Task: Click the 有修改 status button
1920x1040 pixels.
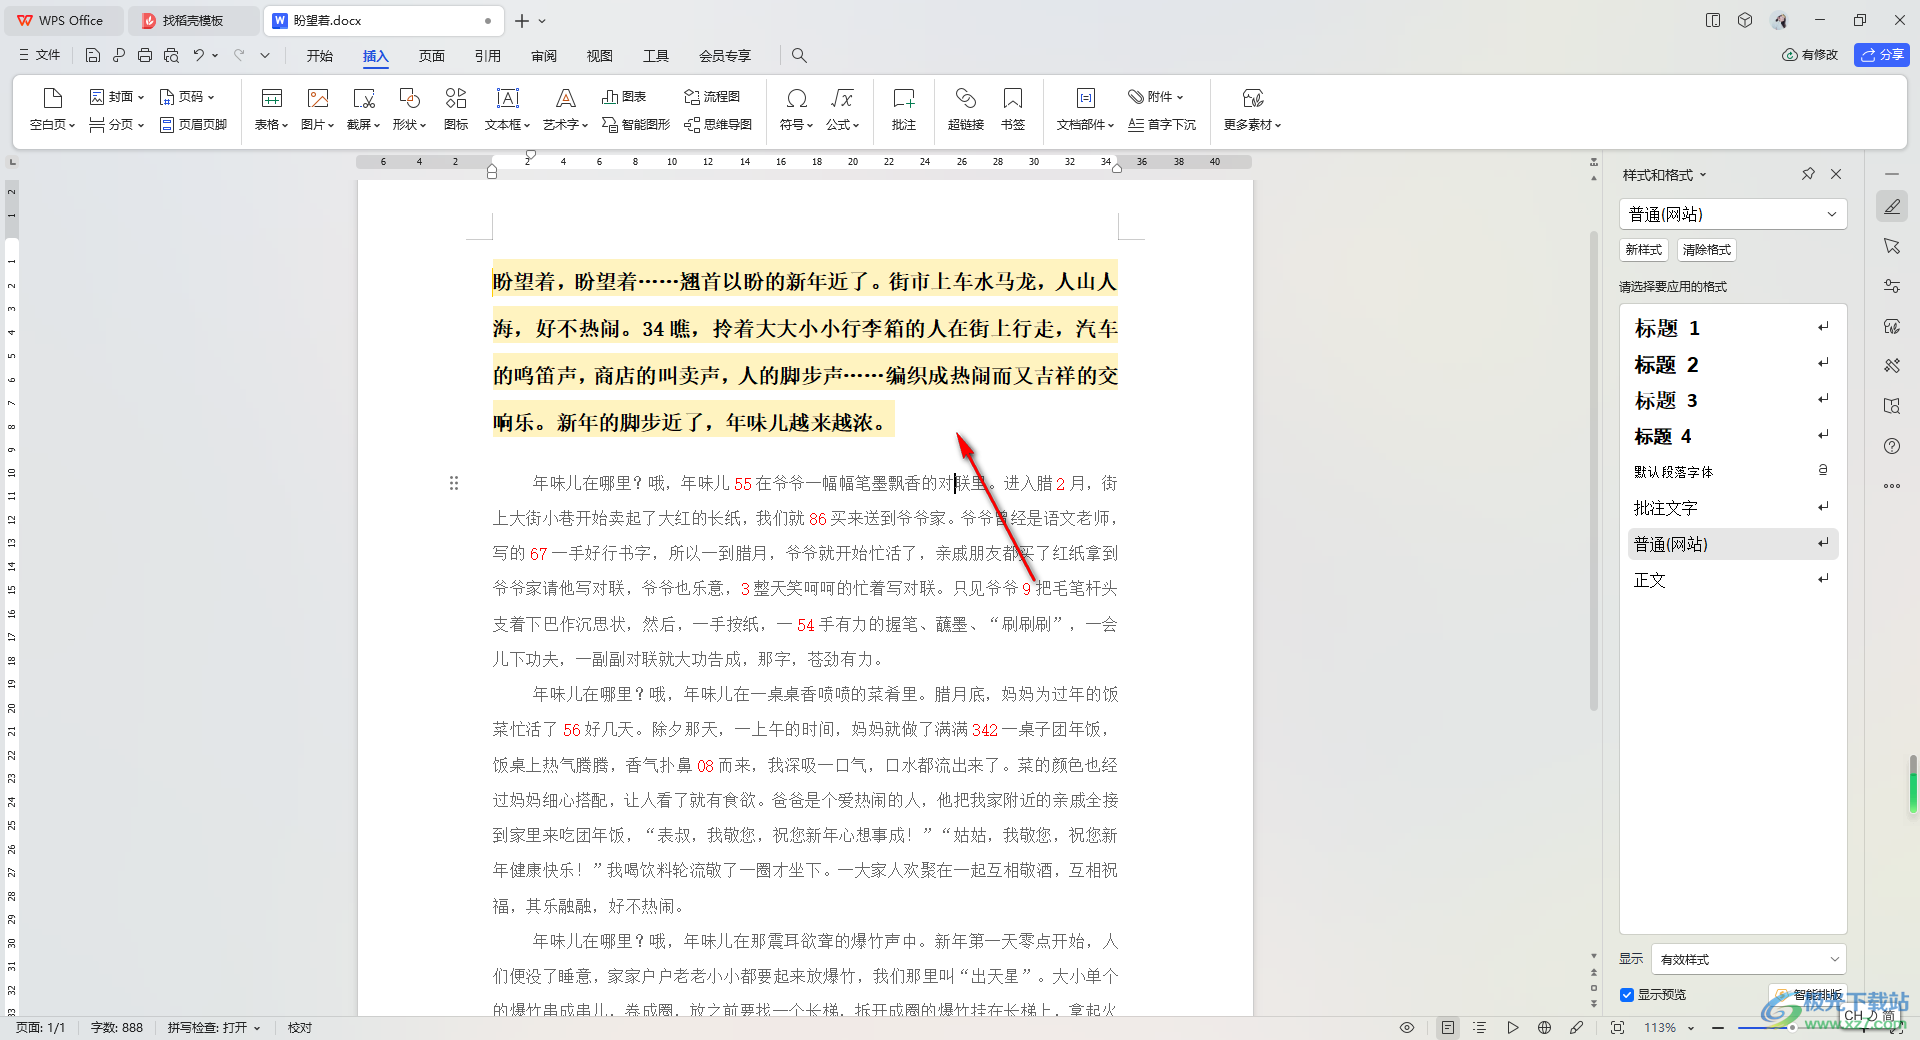Action: point(1810,55)
